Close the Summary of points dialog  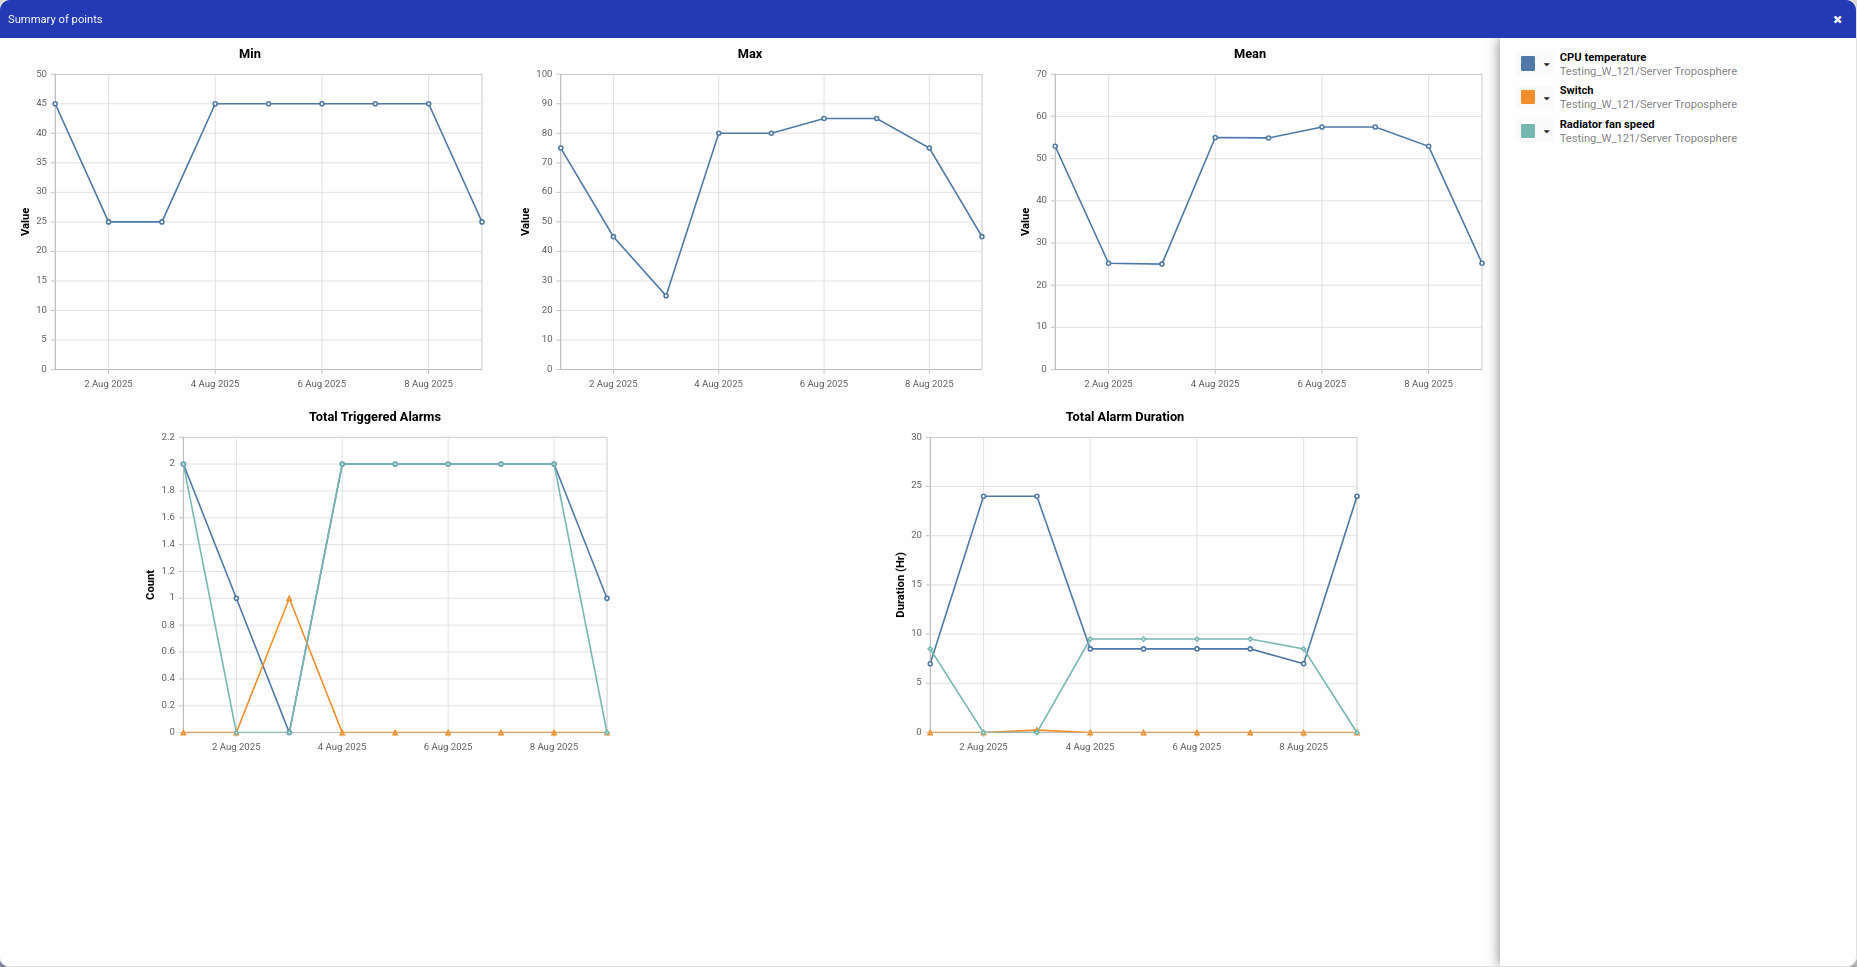1837,19
